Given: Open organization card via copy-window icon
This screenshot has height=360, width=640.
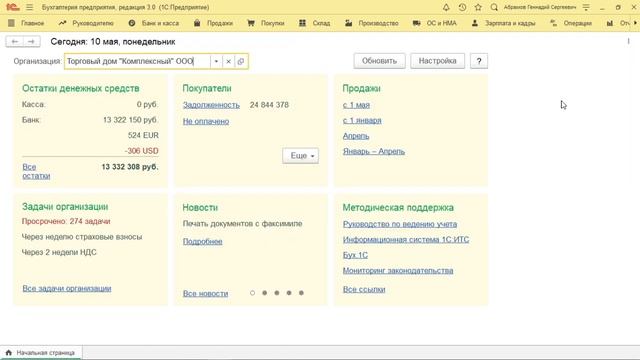Looking at the screenshot, I should 241,61.
